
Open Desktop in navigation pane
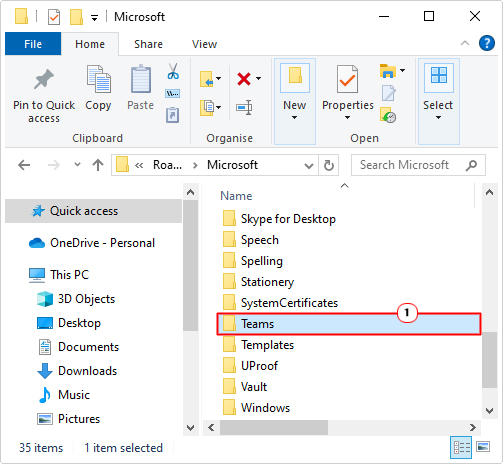(x=79, y=323)
